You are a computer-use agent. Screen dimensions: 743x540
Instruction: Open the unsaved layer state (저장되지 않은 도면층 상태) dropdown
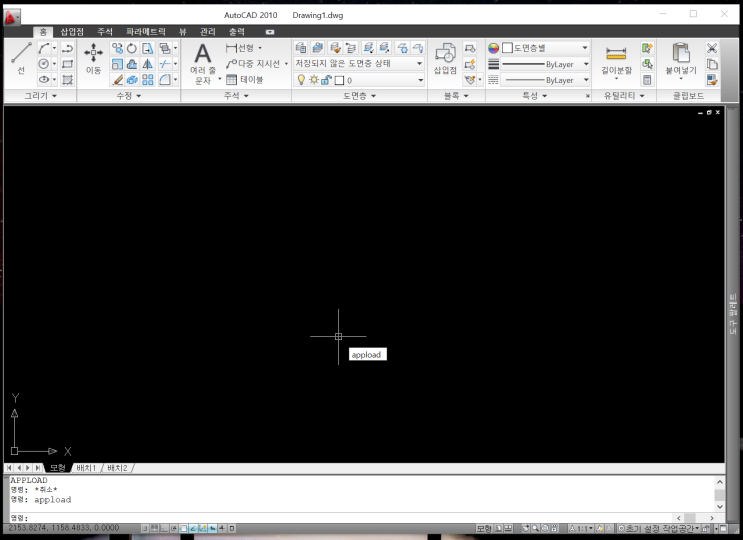click(359, 63)
